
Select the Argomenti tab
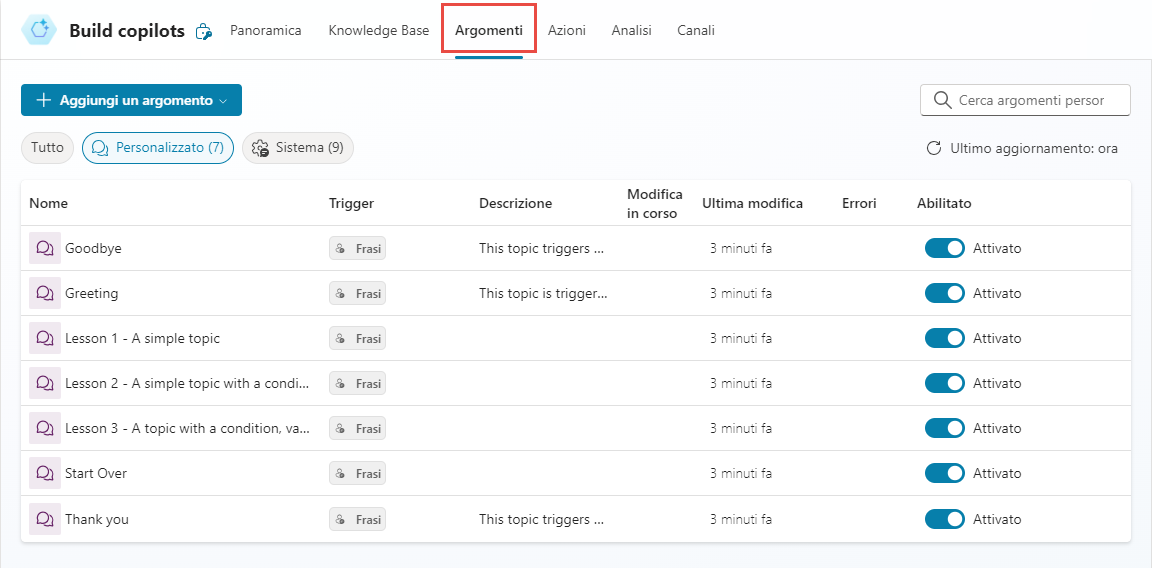tap(489, 30)
